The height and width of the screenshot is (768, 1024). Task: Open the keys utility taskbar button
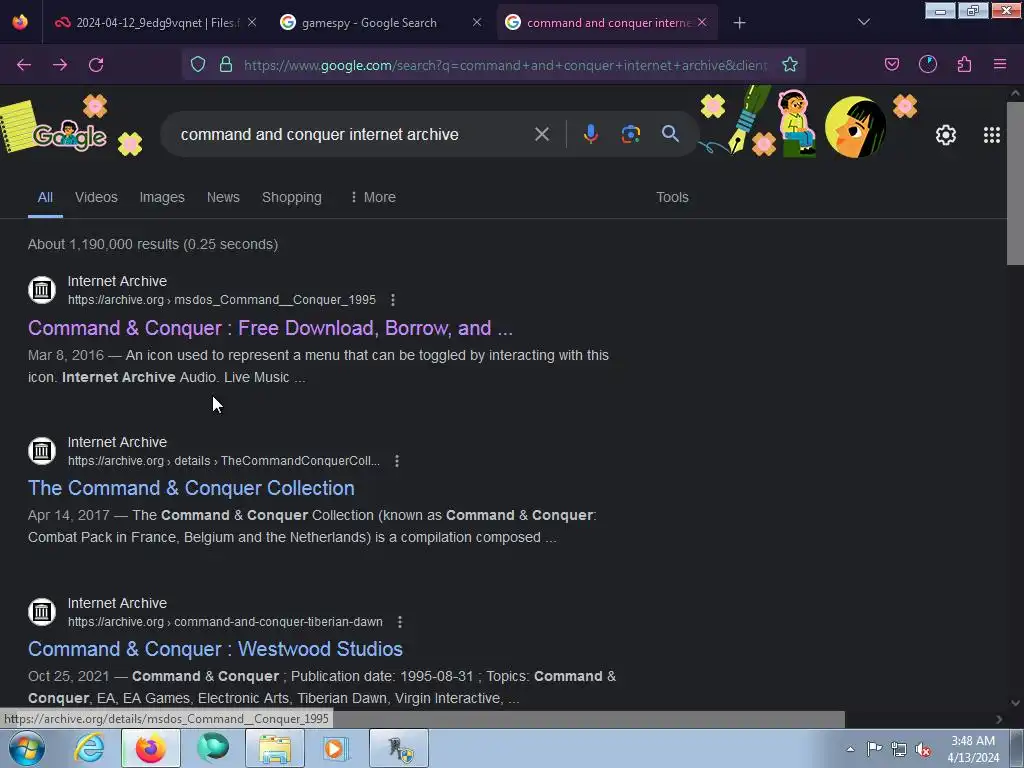(x=399, y=748)
